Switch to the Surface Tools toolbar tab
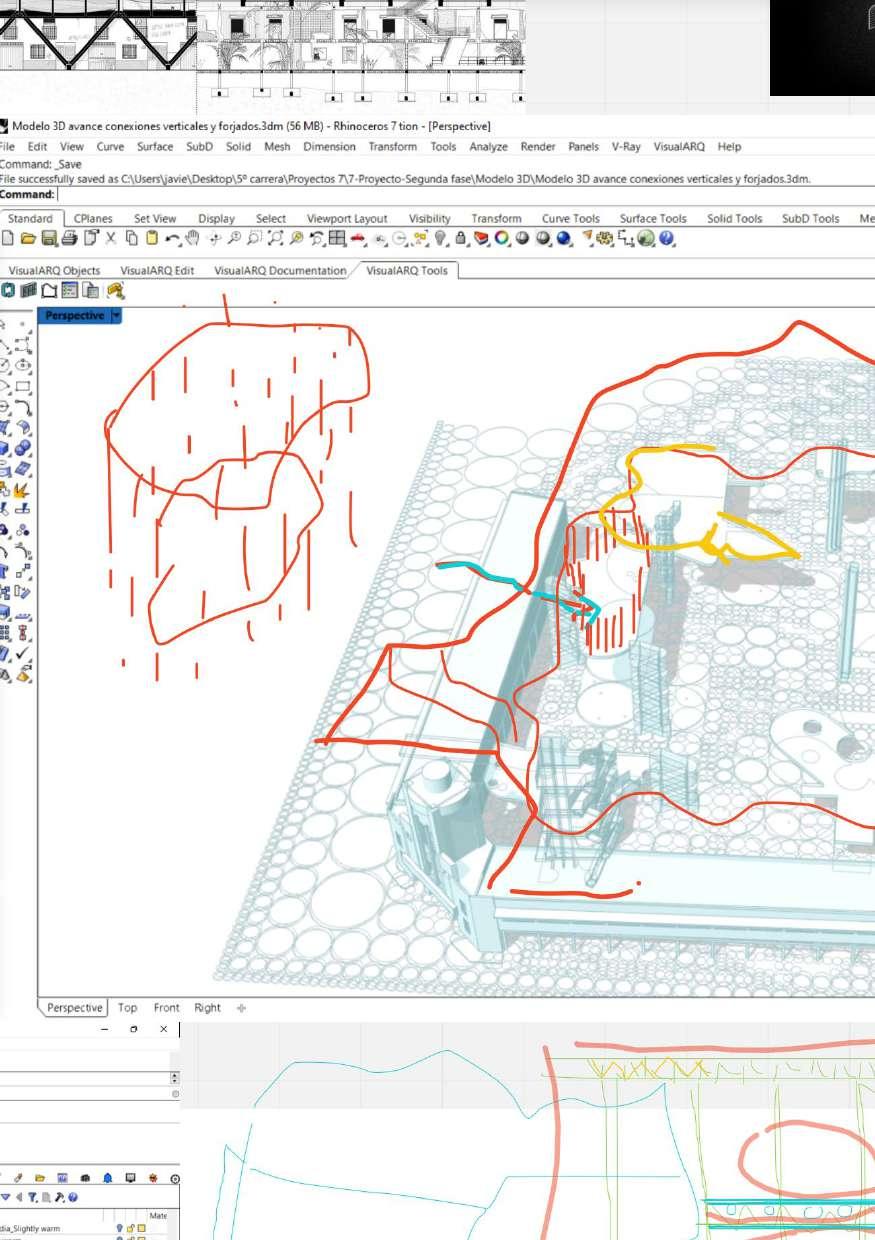 coord(653,218)
